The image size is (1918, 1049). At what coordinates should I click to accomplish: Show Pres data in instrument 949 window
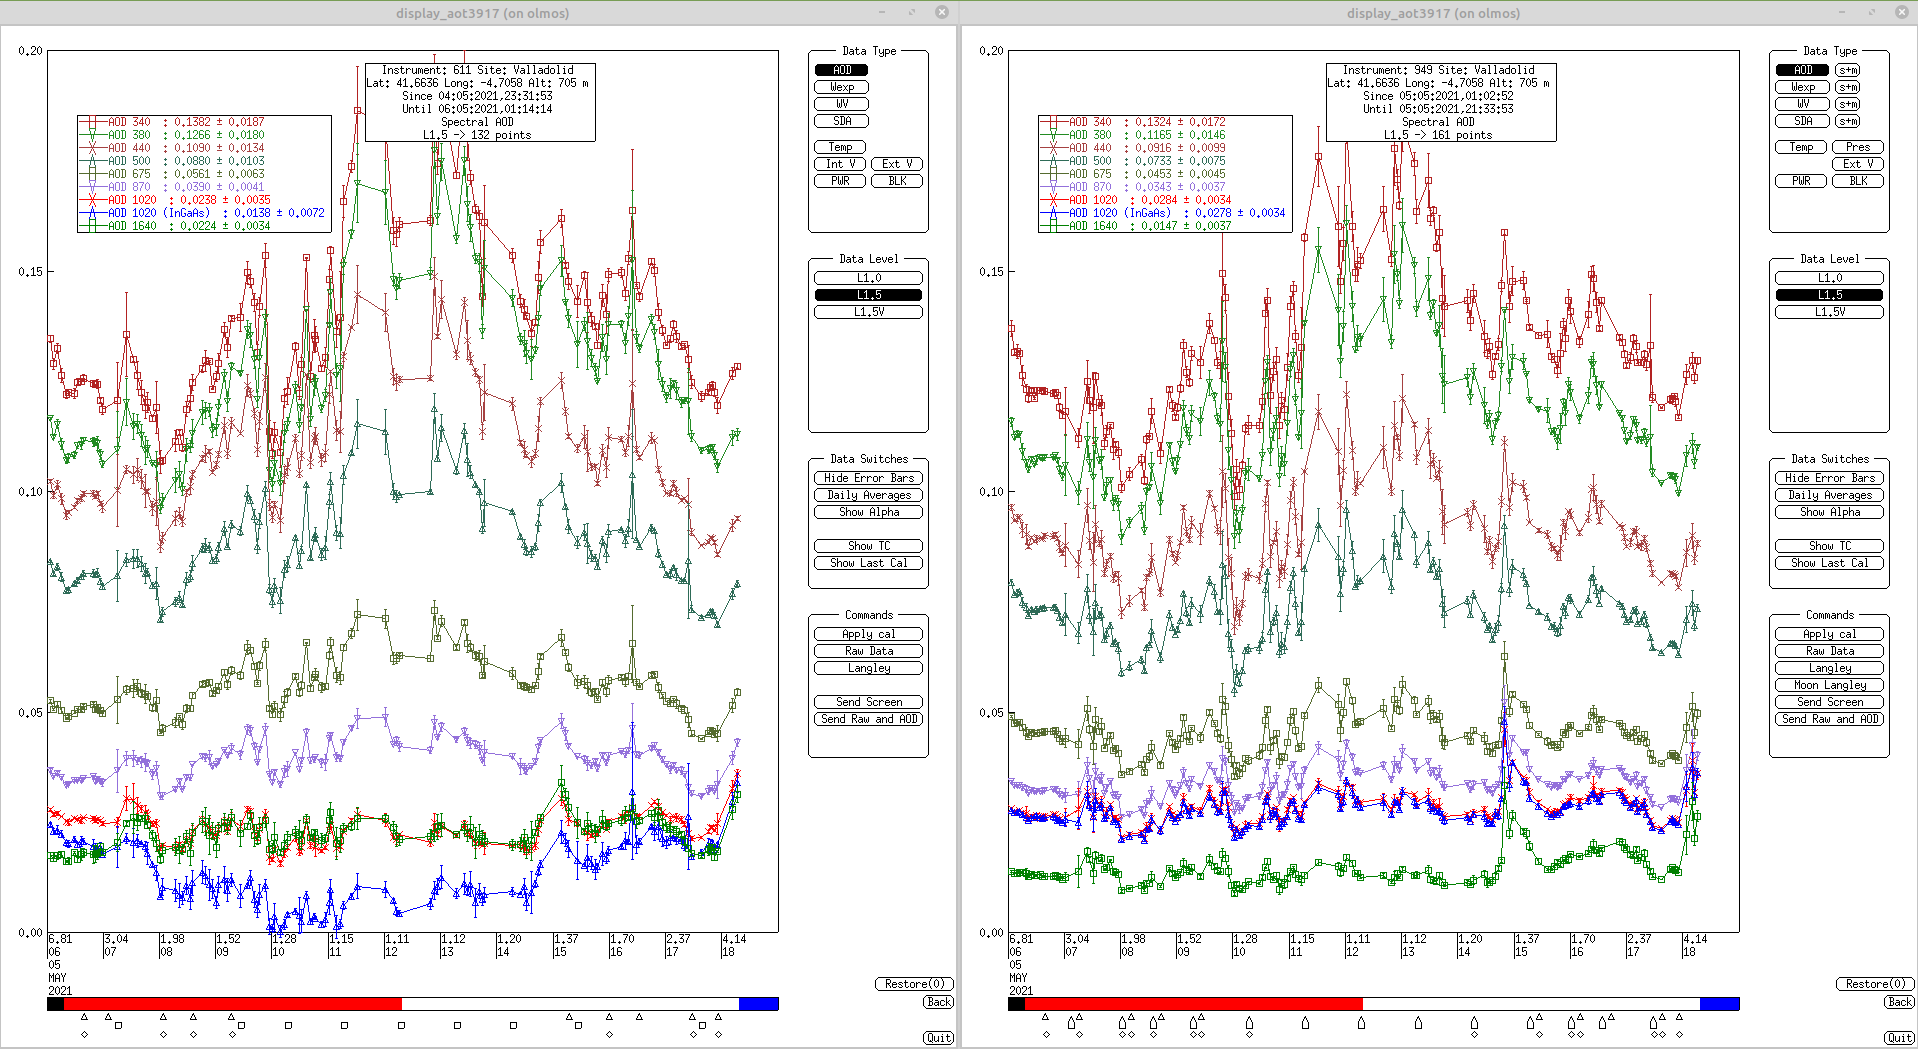(1858, 147)
